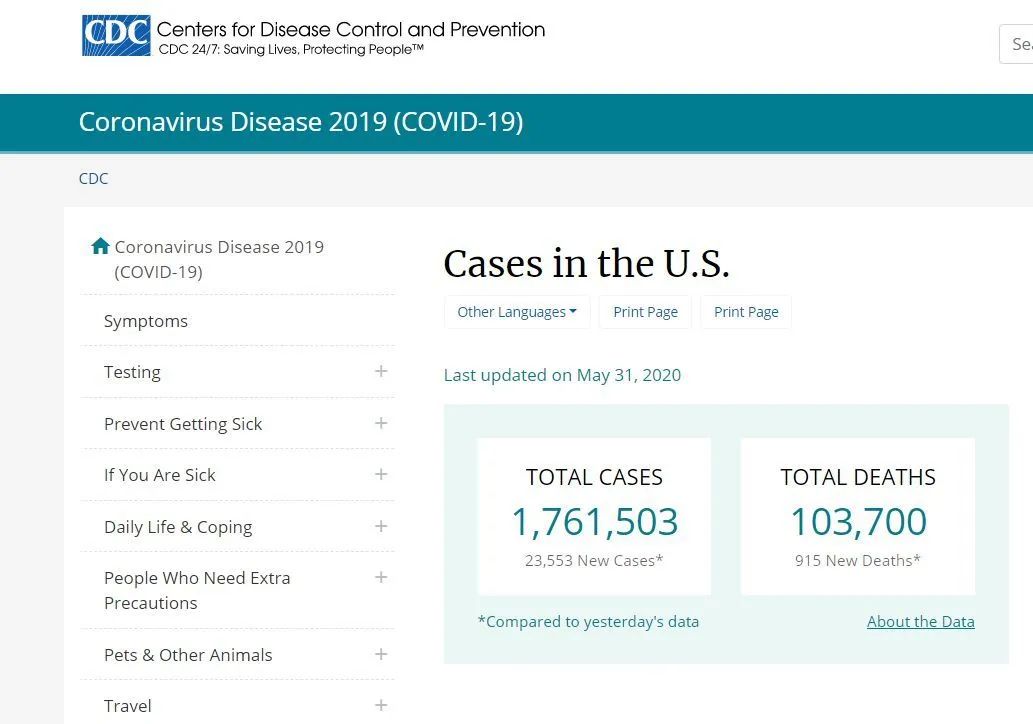This screenshot has height=724, width=1033.
Task: Click the CDC logo in the header
Action: (x=116, y=36)
